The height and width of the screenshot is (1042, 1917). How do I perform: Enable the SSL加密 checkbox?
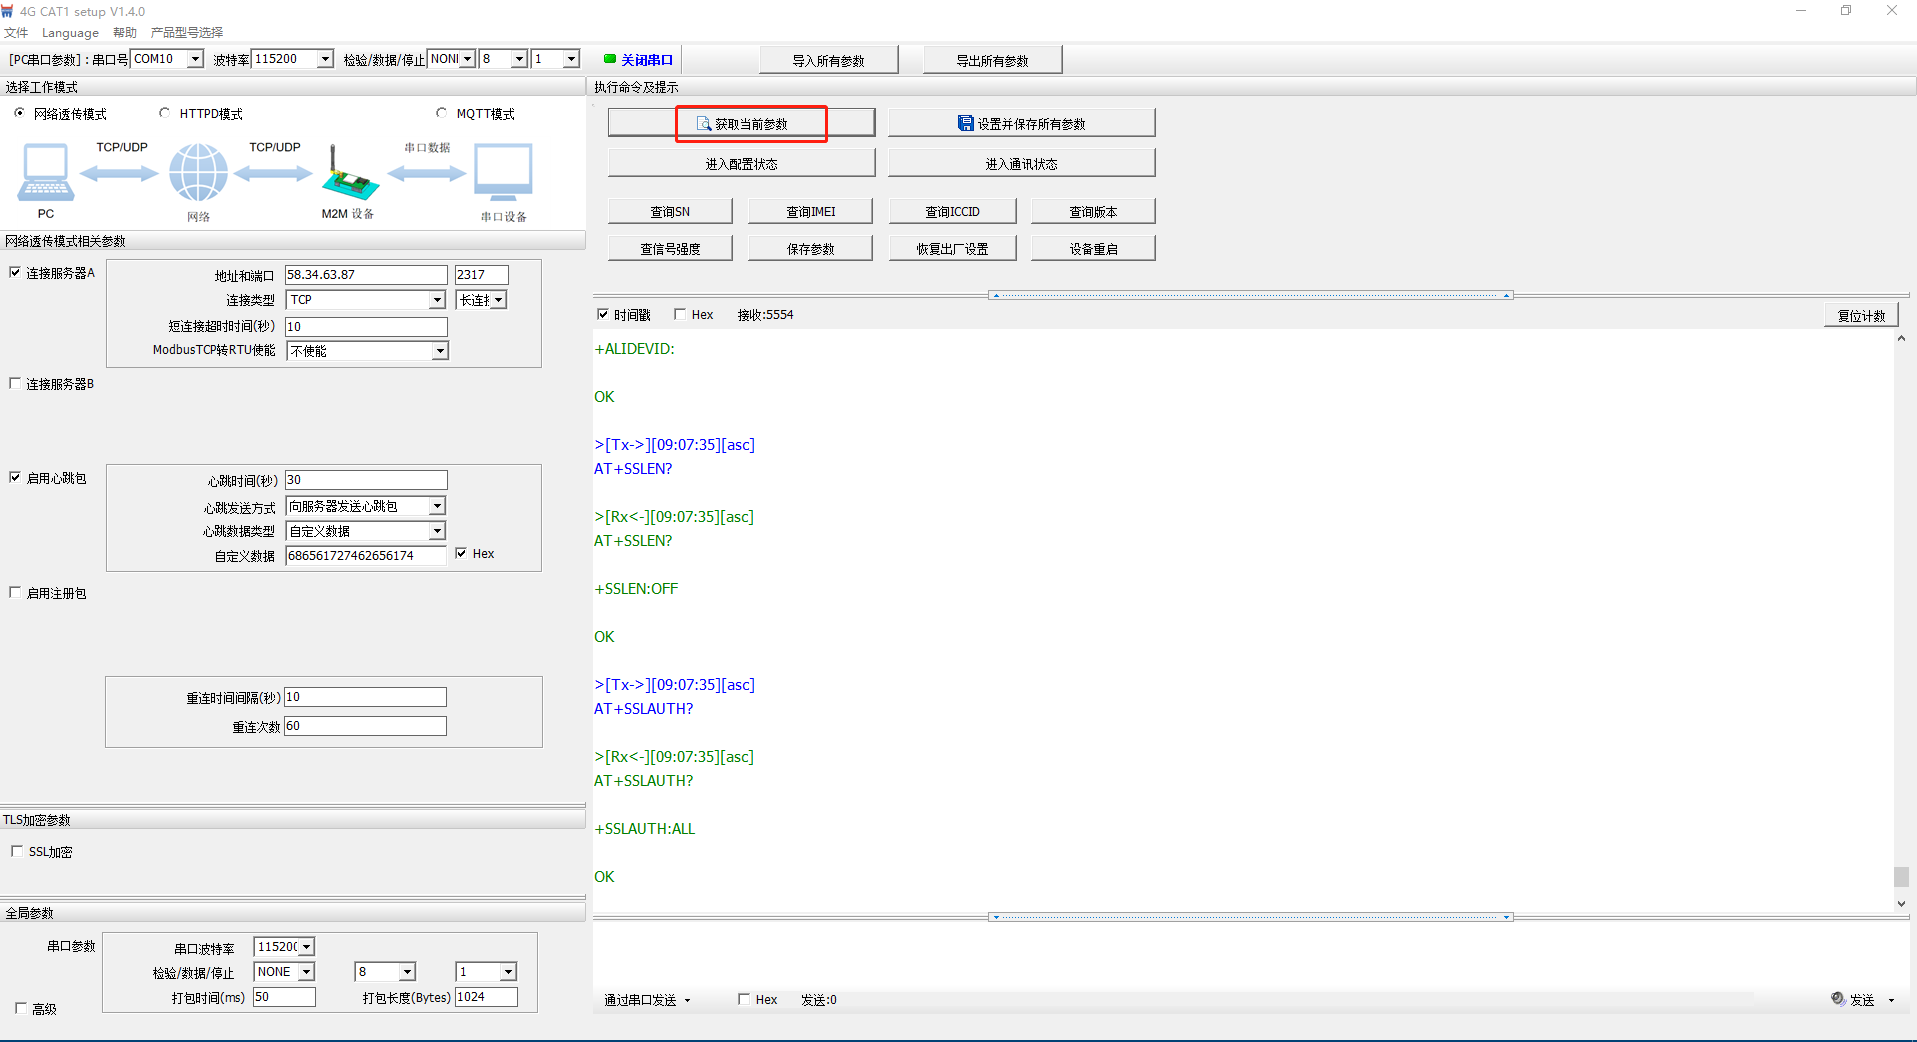(17, 852)
